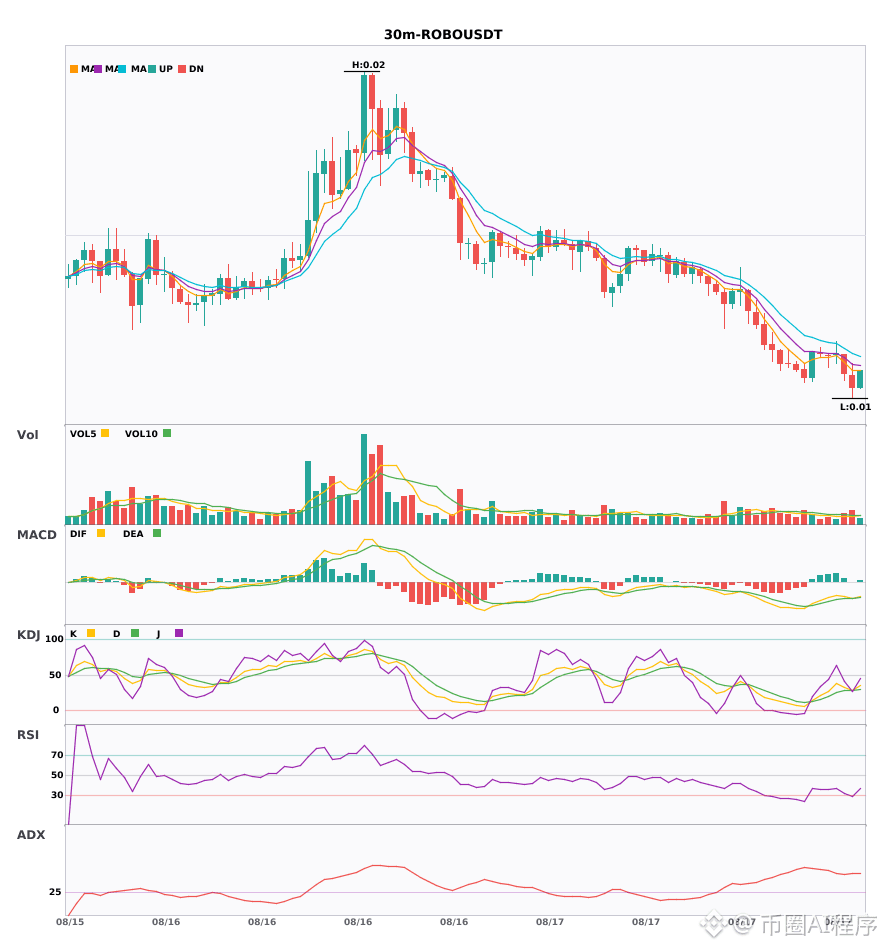Click the KDJ axis value 100
885x950 pixels.
coord(55,639)
